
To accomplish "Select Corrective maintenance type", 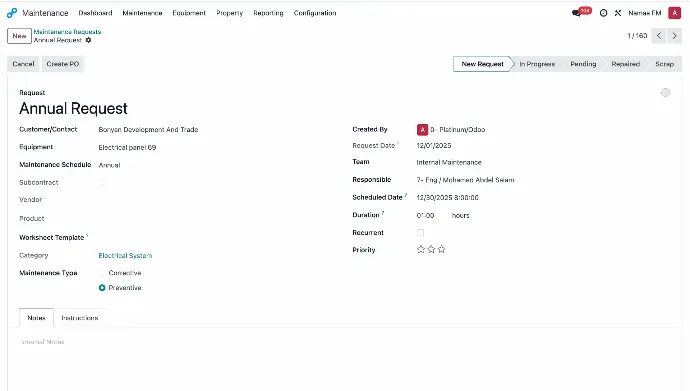I will pyautogui.click(x=102, y=273).
